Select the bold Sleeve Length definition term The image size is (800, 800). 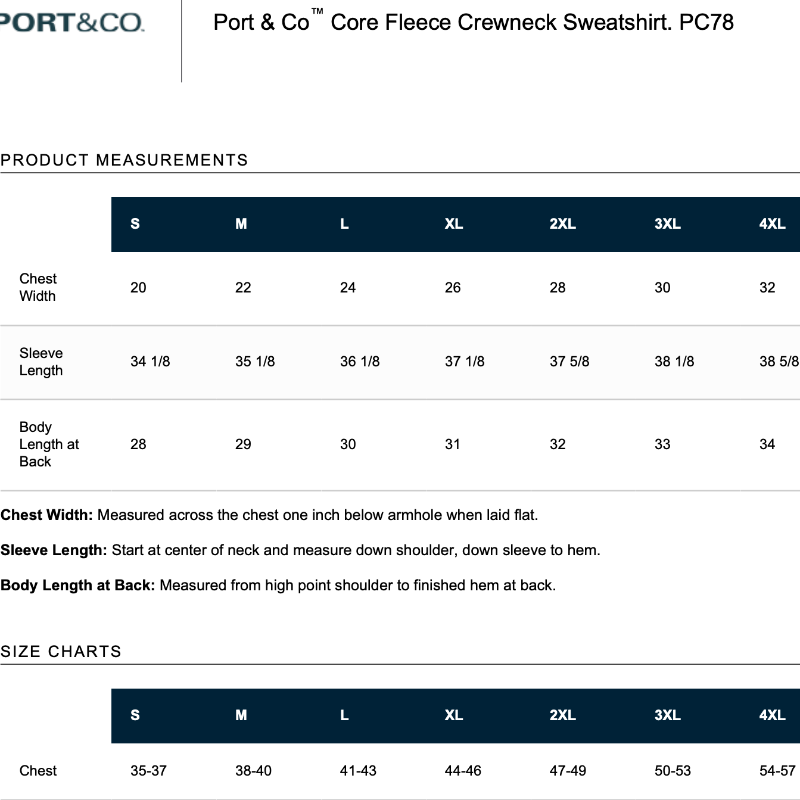[53, 550]
